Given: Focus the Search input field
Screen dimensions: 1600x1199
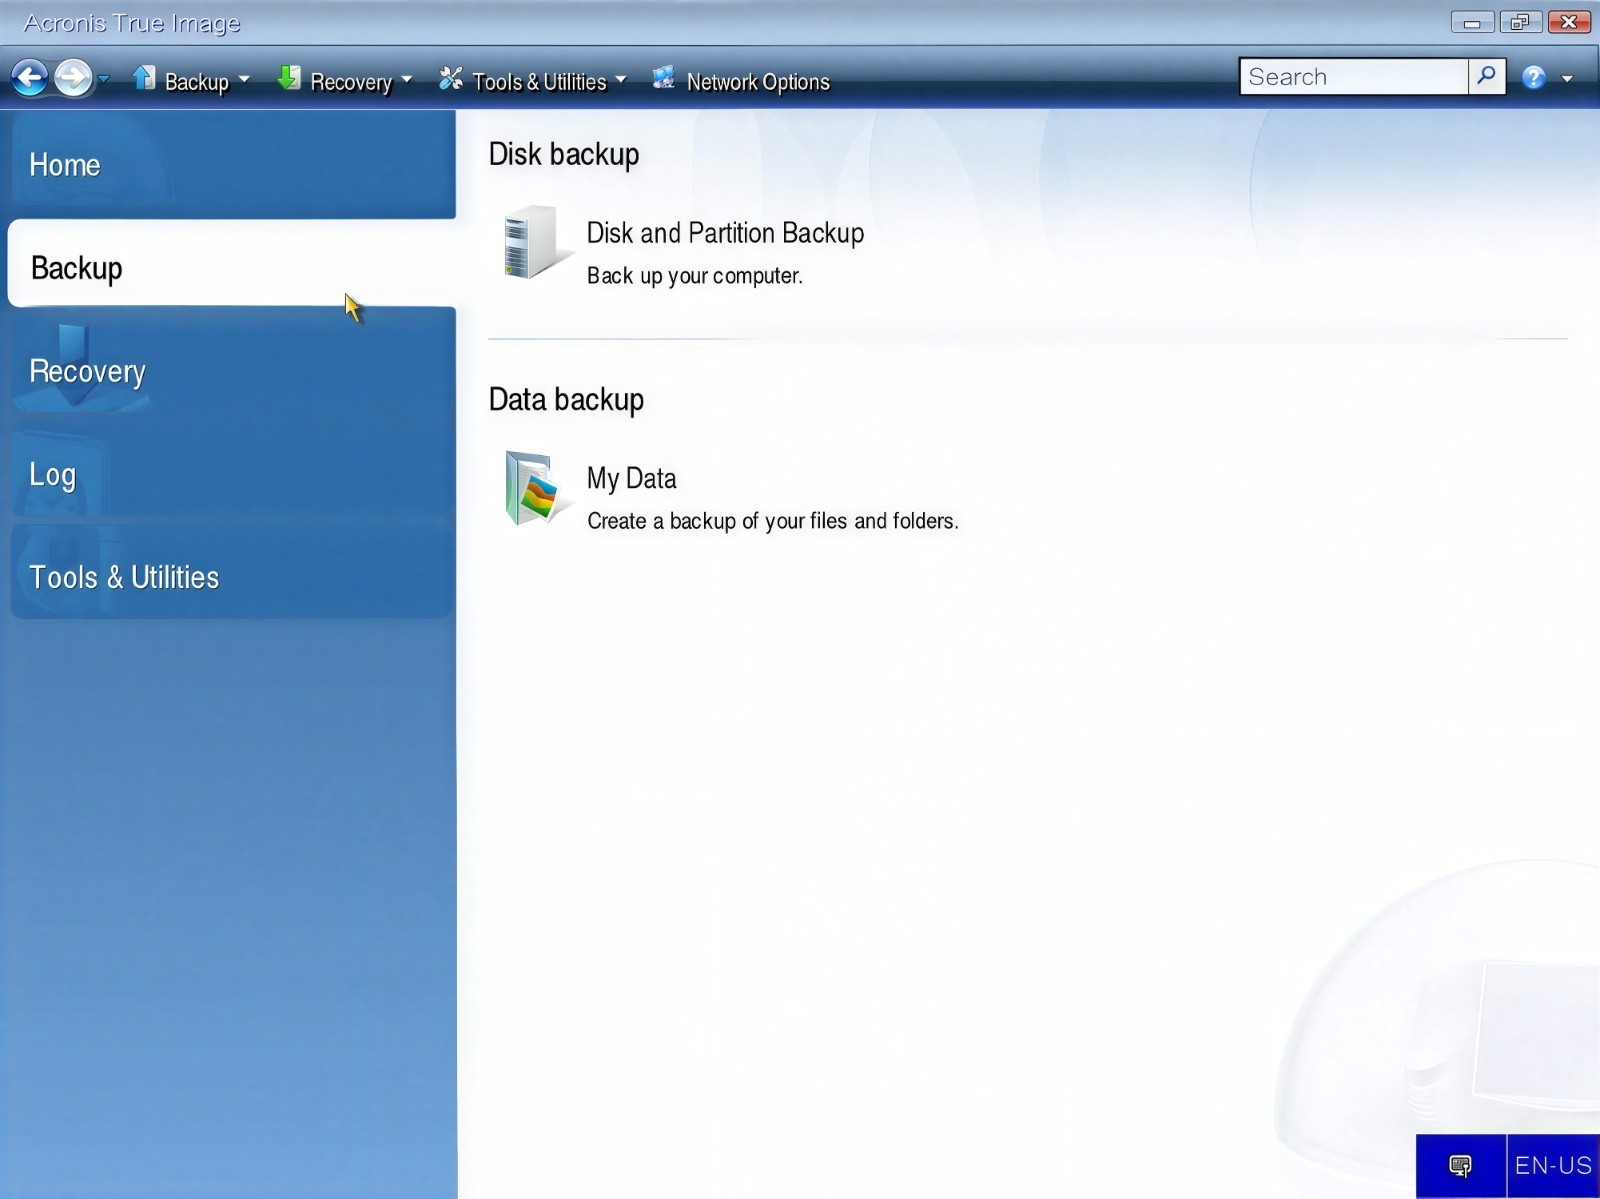Looking at the screenshot, I should pyautogui.click(x=1354, y=77).
